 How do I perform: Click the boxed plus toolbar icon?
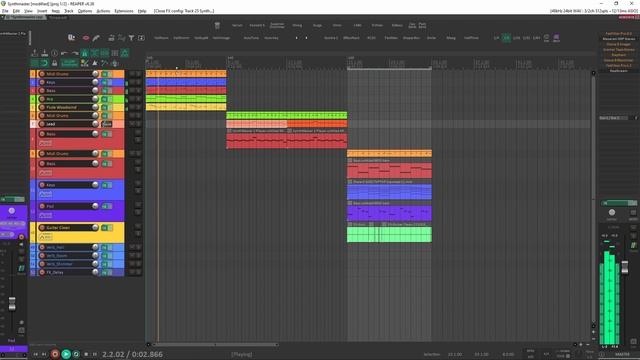(x=141, y=38)
